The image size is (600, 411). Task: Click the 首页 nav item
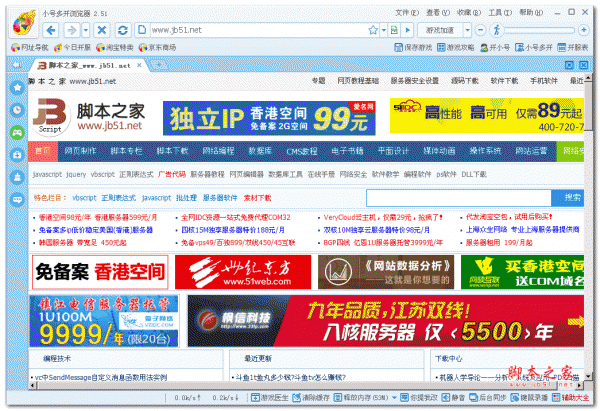tap(43, 151)
